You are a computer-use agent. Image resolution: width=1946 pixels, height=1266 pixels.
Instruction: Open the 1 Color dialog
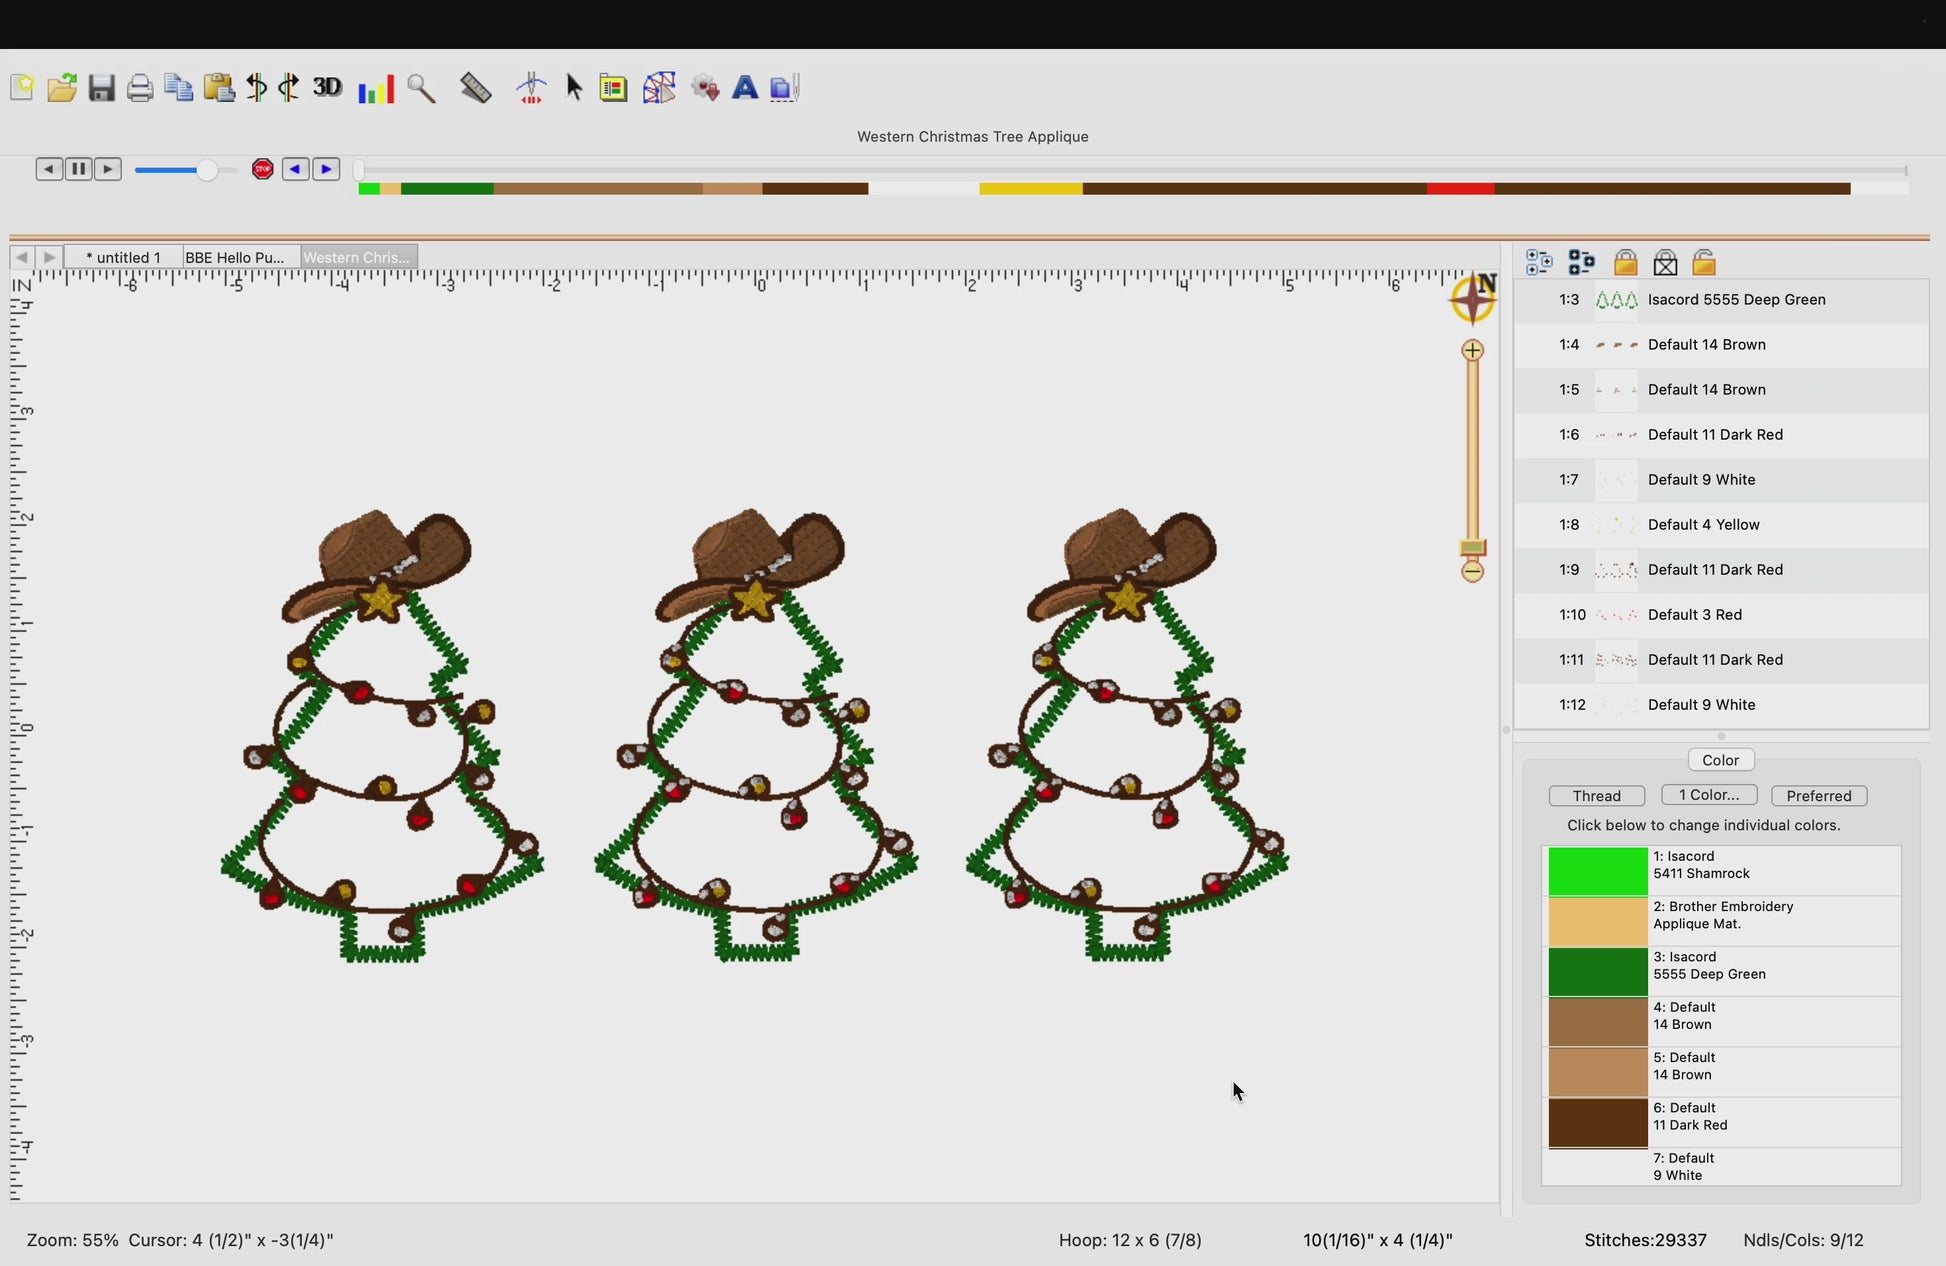point(1708,795)
